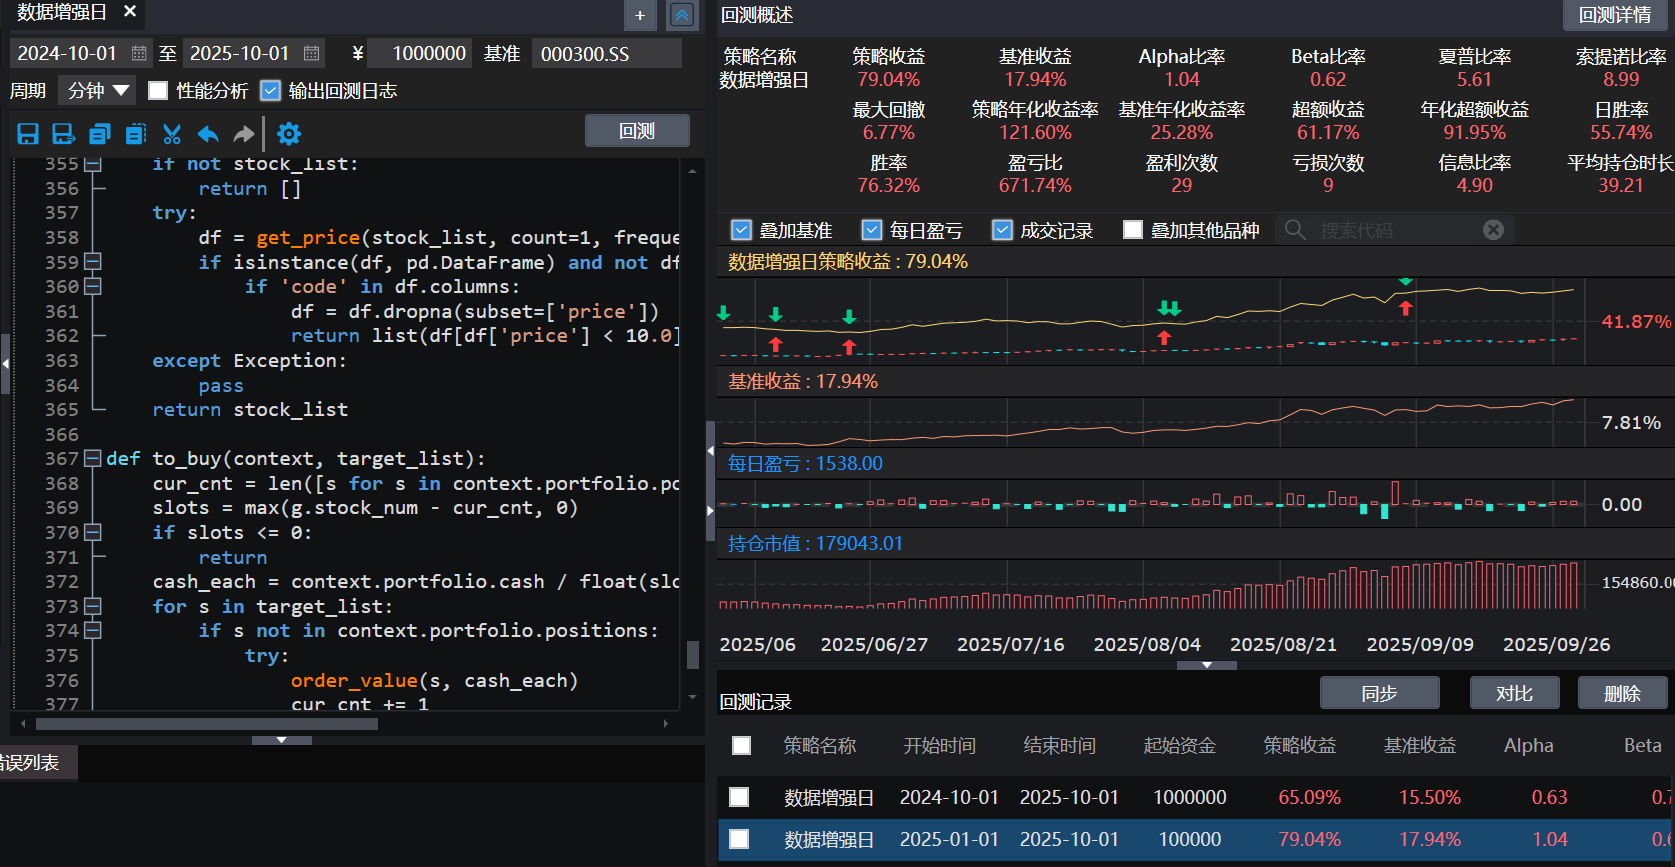Add a new strategy tab with plus
The height and width of the screenshot is (867, 1675).
pos(640,15)
